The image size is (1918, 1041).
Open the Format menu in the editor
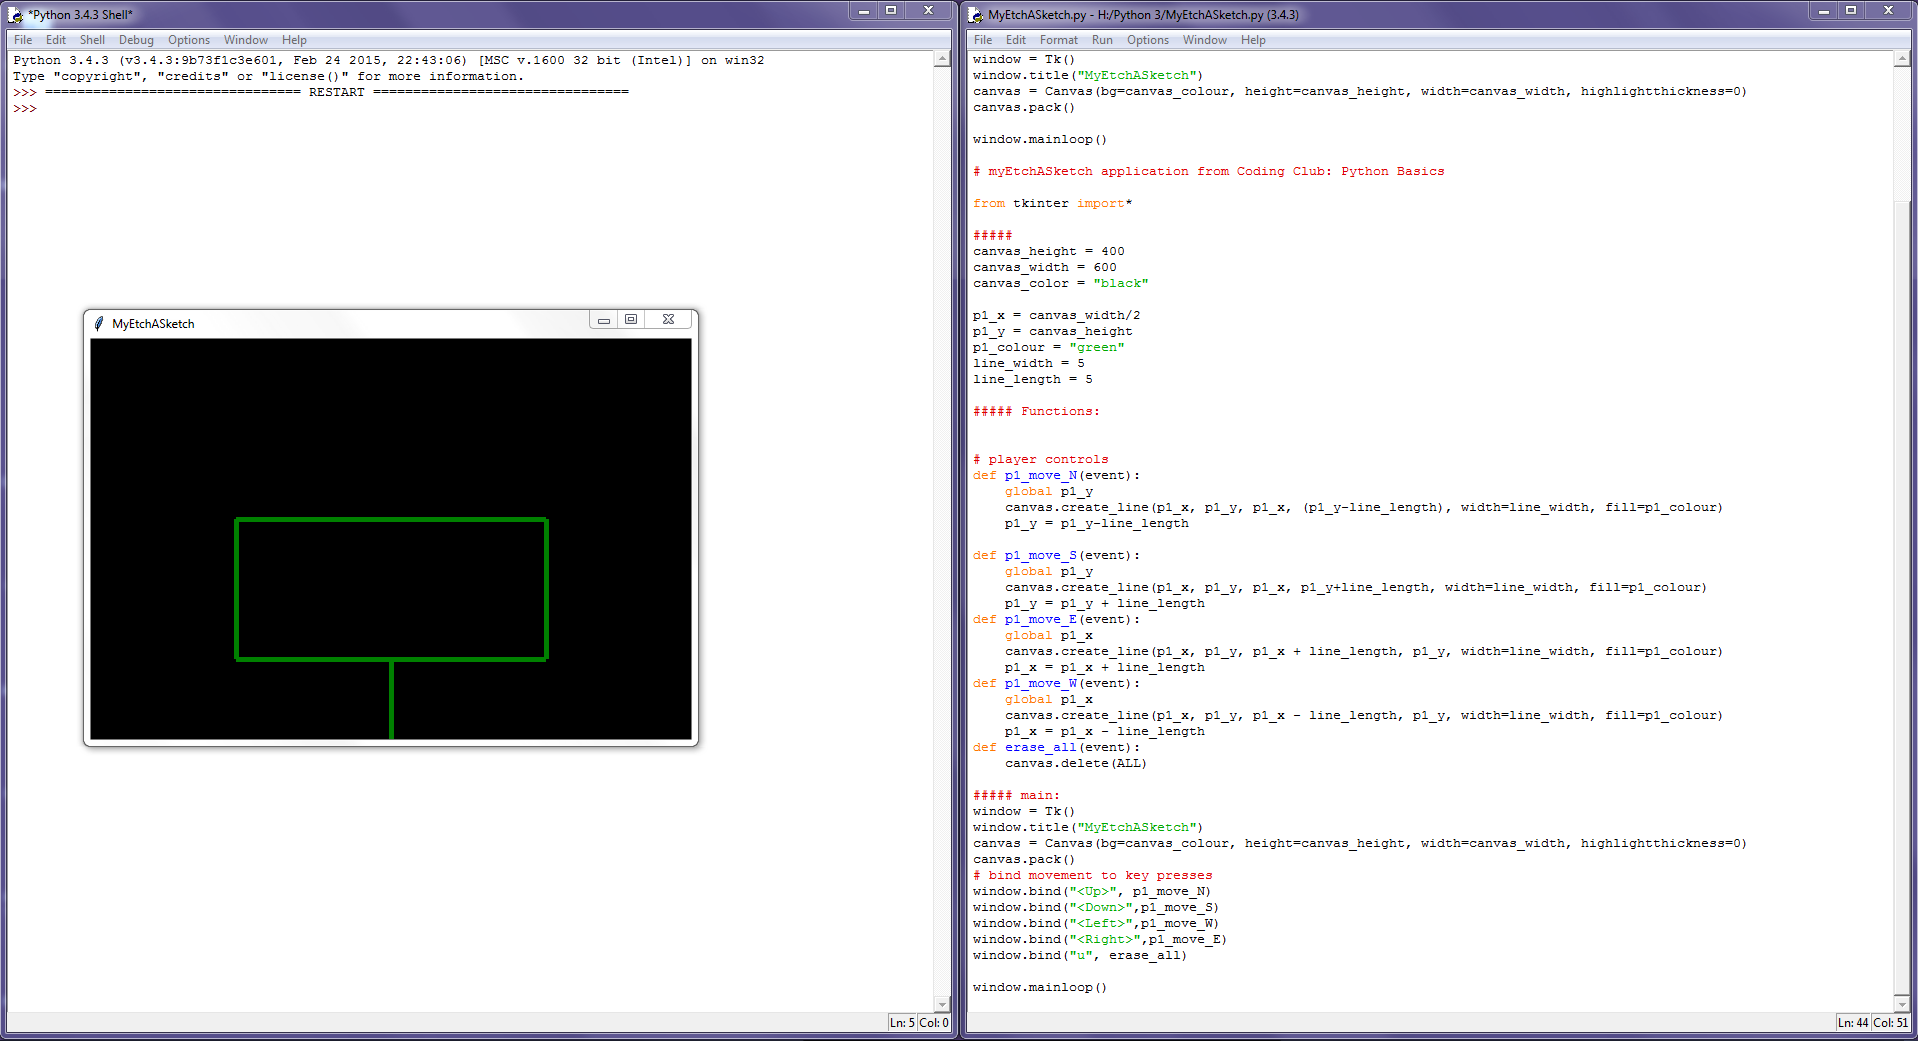pyautogui.click(x=1058, y=40)
